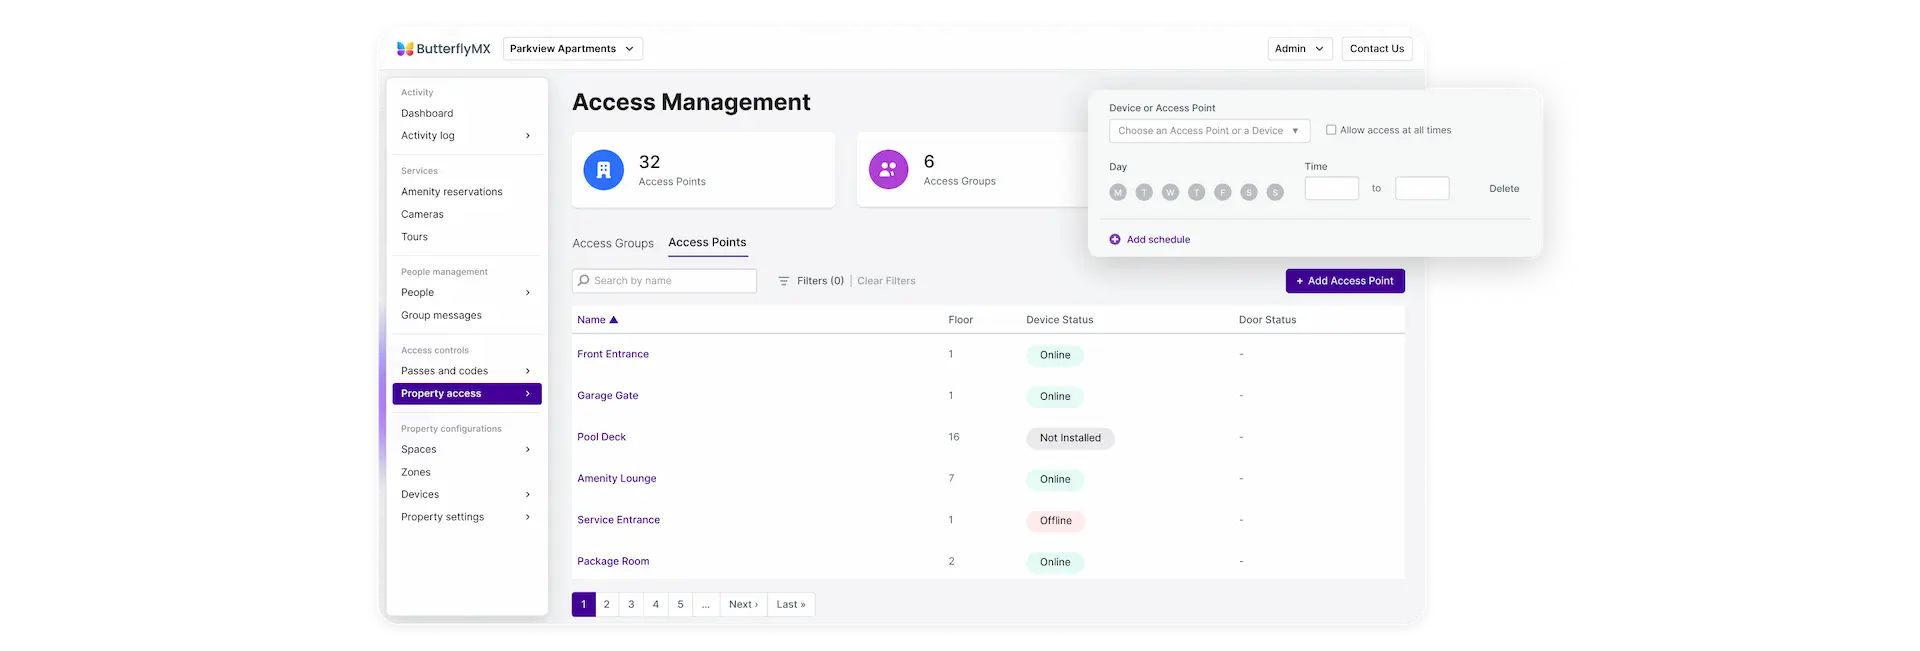
Task: Click the Device Status column header
Action: (x=1059, y=320)
